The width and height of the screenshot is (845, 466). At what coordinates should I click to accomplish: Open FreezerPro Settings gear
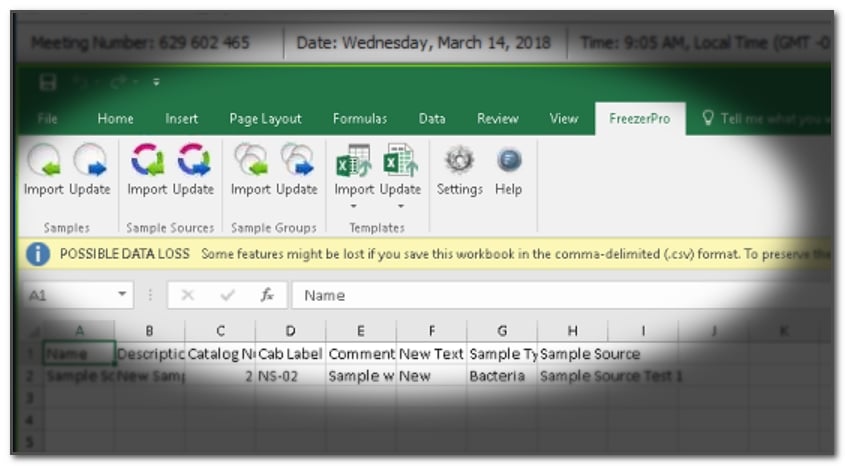tap(459, 160)
